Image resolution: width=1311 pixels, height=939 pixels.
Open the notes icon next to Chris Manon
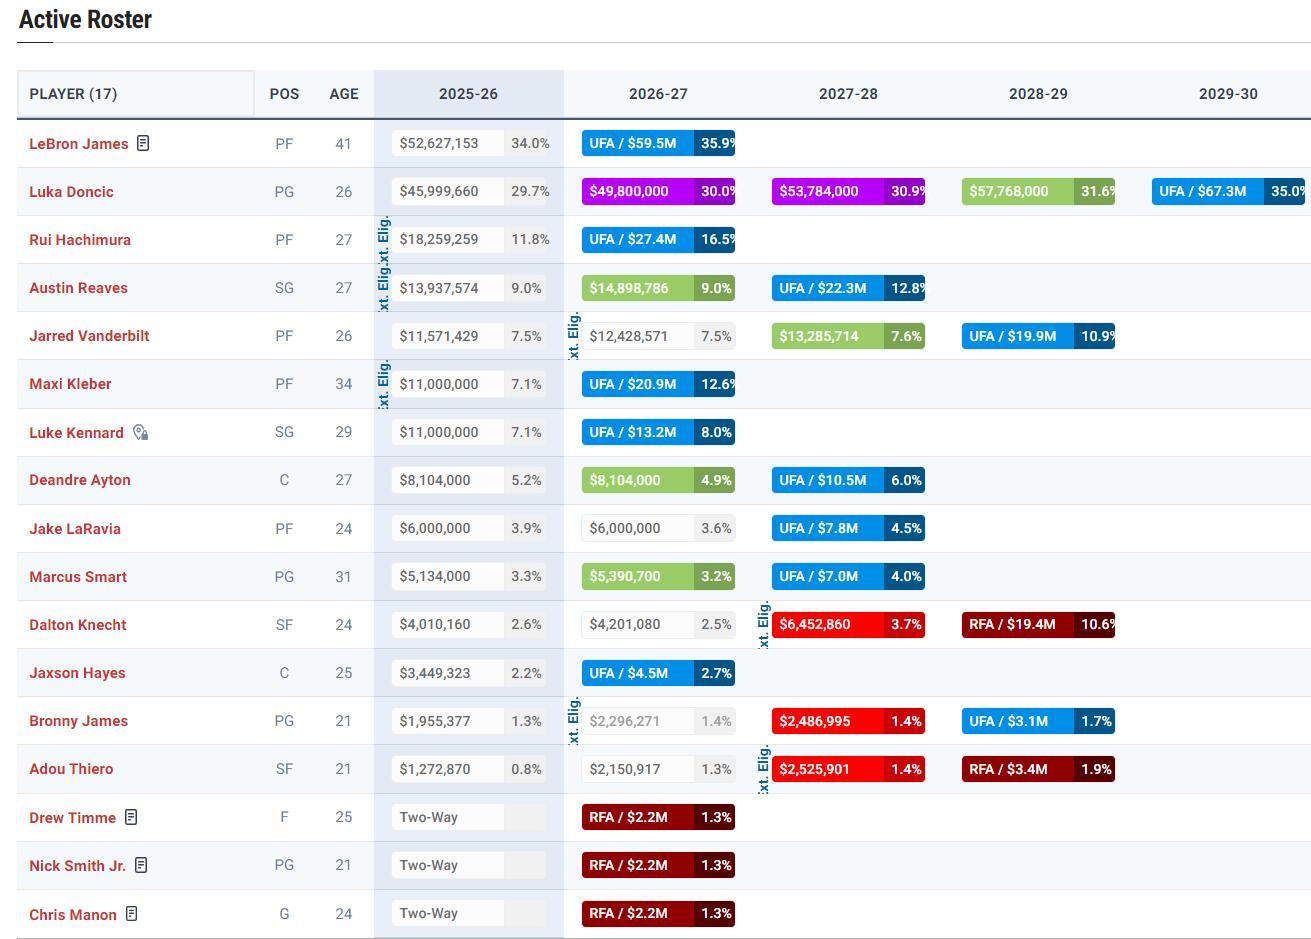(132, 913)
